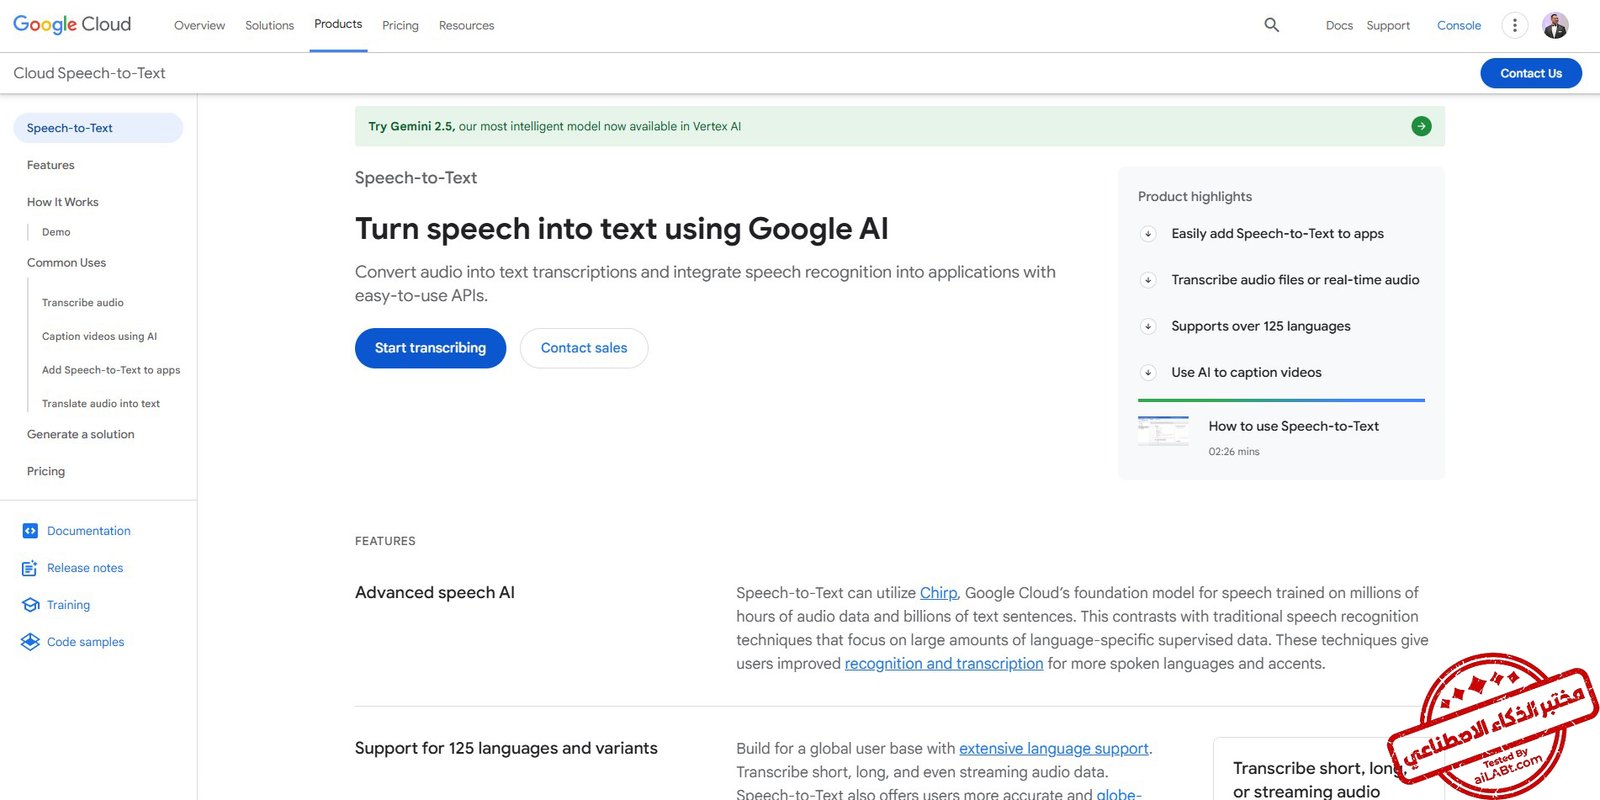Play the How to use Speech-to-Text video thumbnail

[1163, 431]
